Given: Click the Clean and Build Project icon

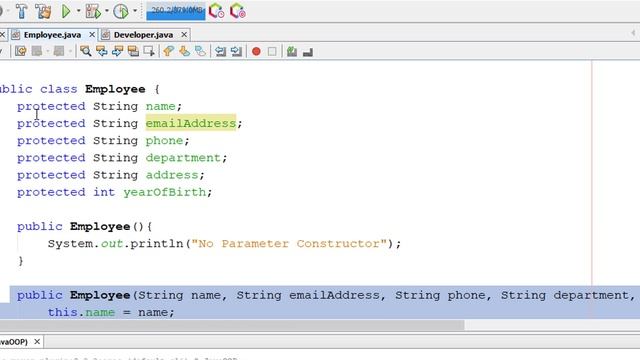Looking at the screenshot, I should point(43,11).
